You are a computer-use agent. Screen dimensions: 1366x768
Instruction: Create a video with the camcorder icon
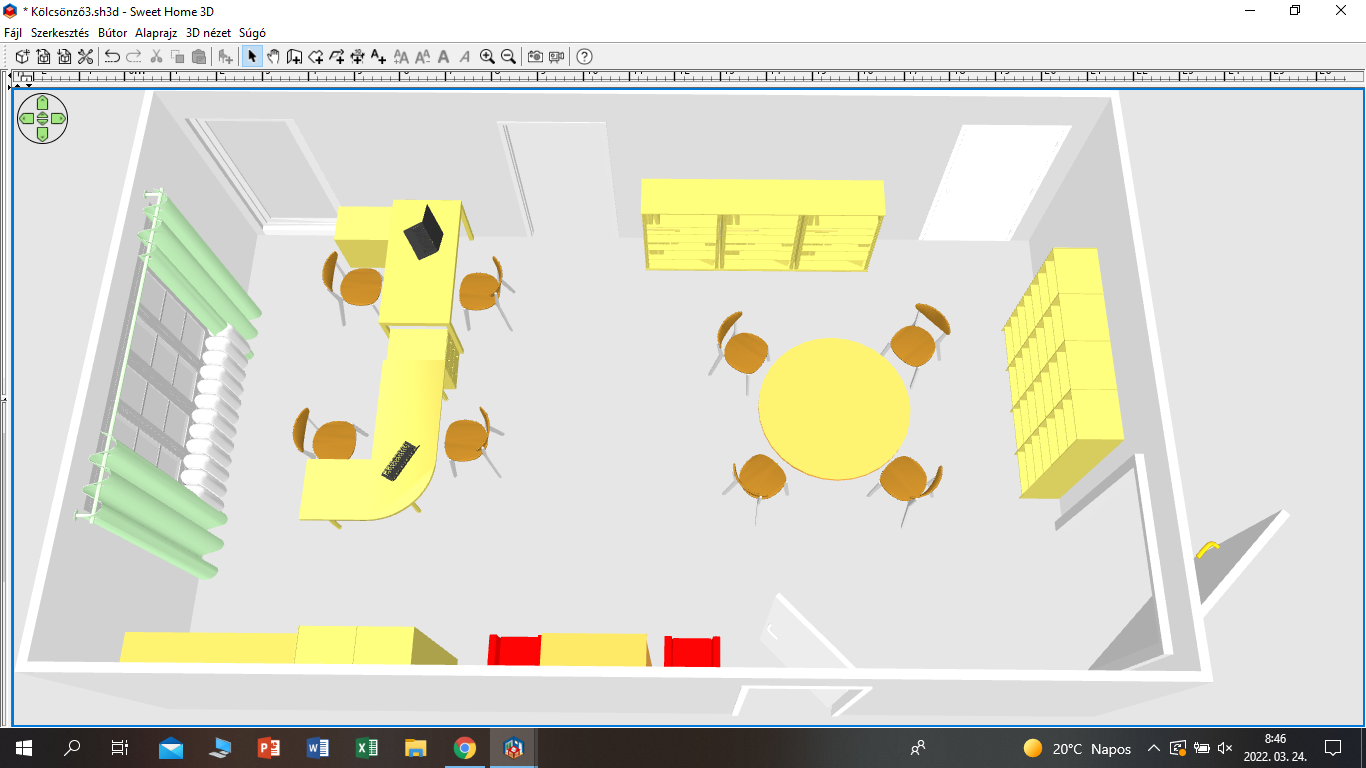pos(556,57)
